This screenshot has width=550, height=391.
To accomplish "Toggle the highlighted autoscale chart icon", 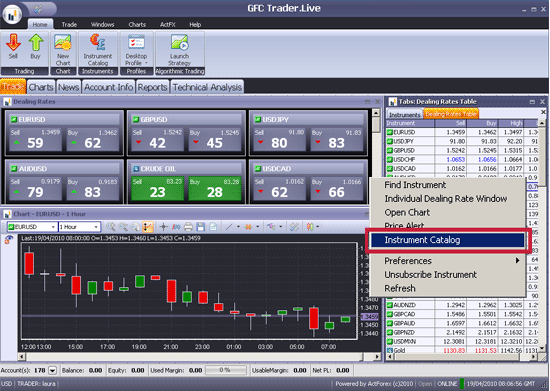I will tap(148, 227).
